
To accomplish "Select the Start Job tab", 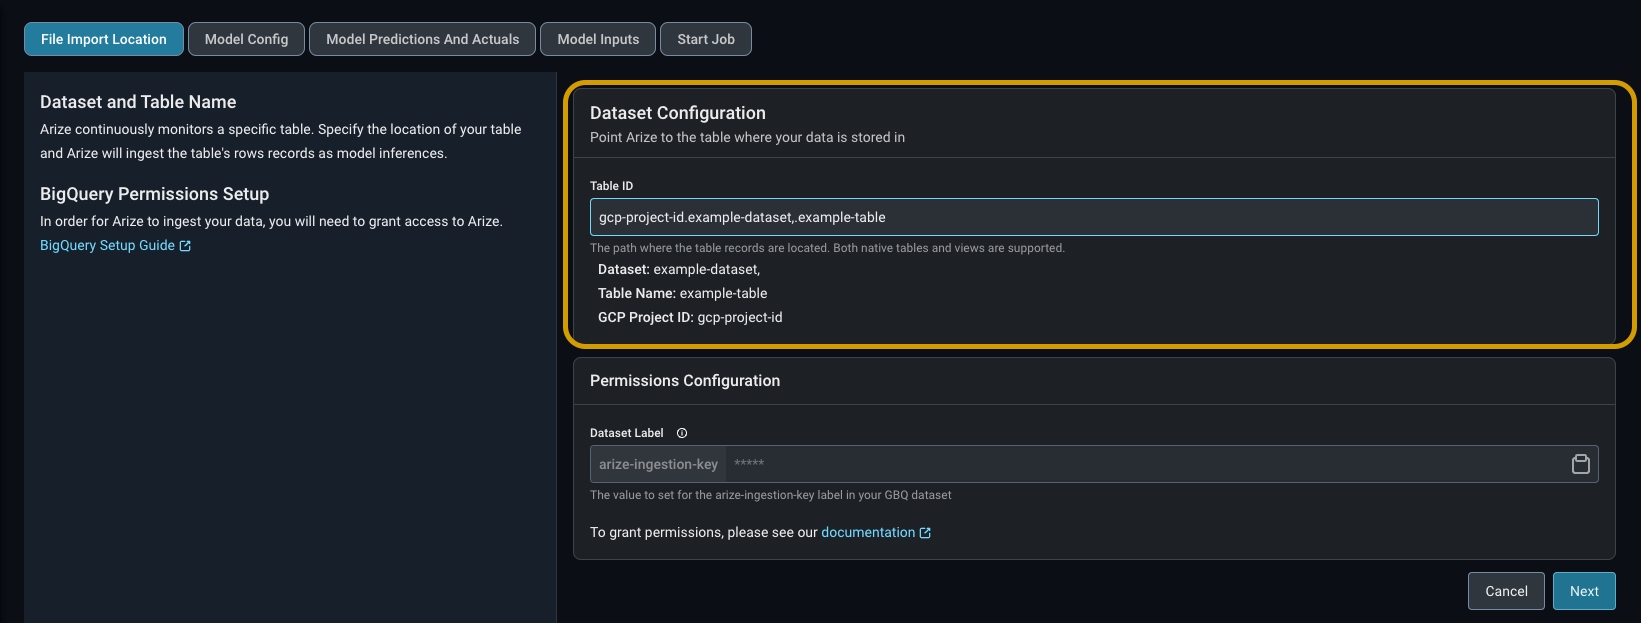I will coord(705,39).
